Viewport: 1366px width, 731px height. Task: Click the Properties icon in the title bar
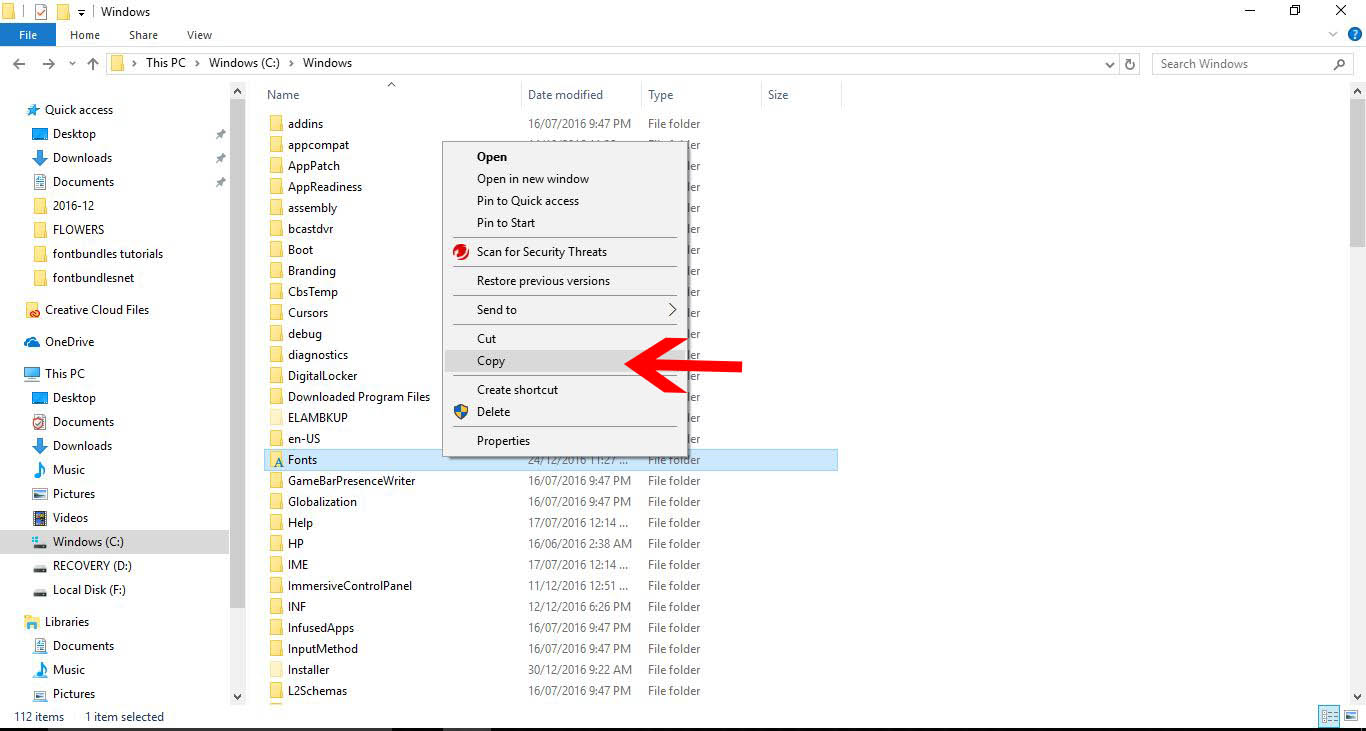pos(41,12)
